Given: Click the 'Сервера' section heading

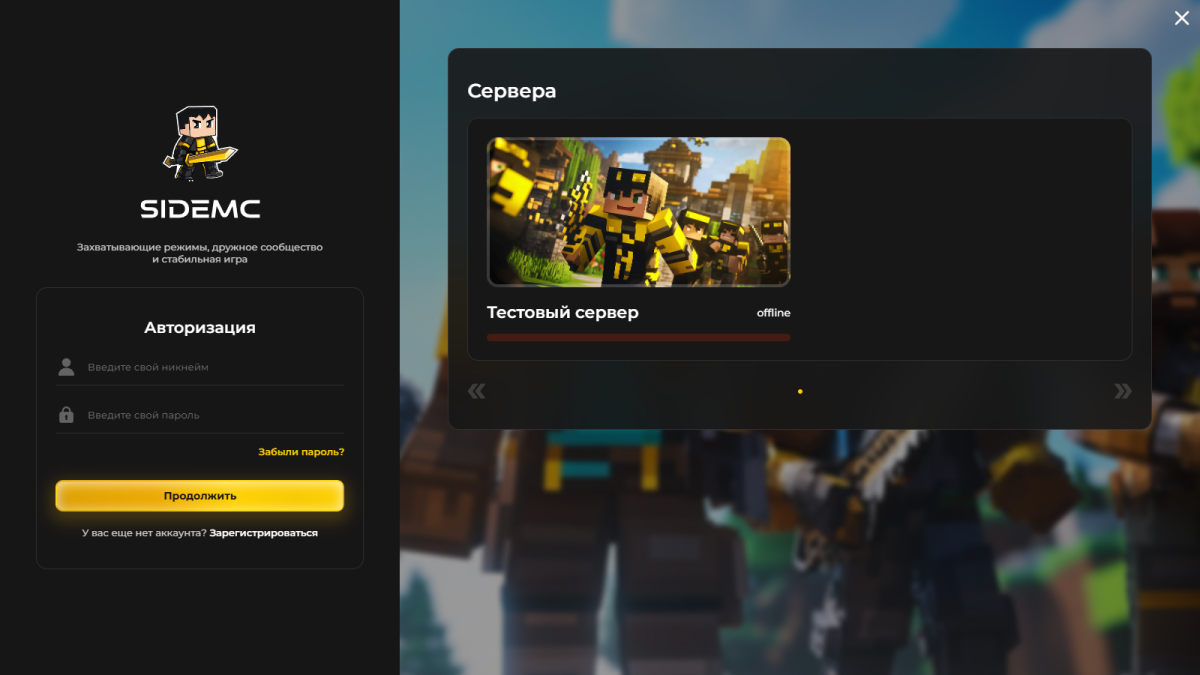Looking at the screenshot, I should (x=511, y=91).
